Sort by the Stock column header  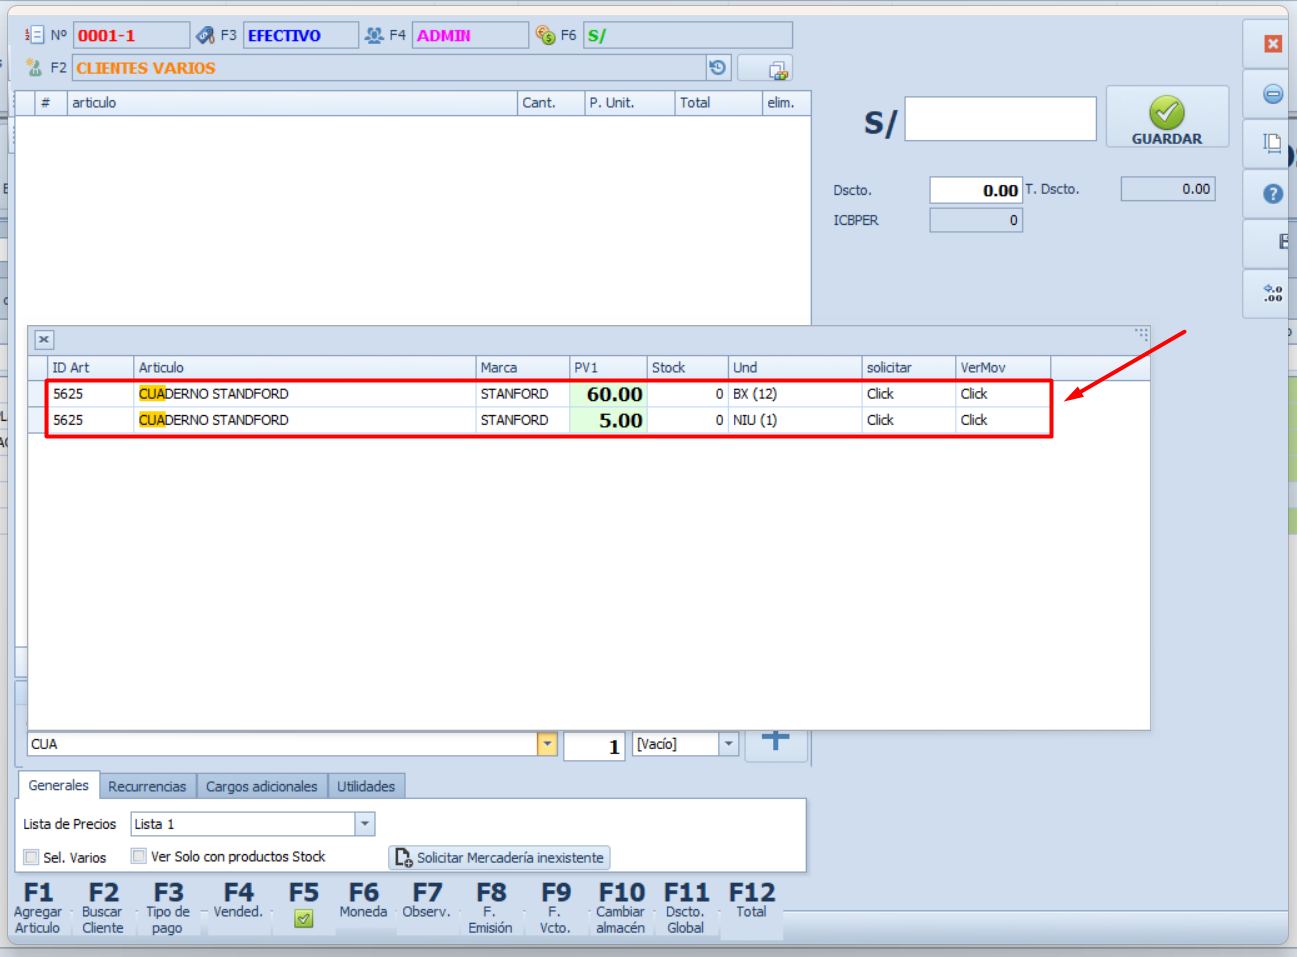click(687, 368)
